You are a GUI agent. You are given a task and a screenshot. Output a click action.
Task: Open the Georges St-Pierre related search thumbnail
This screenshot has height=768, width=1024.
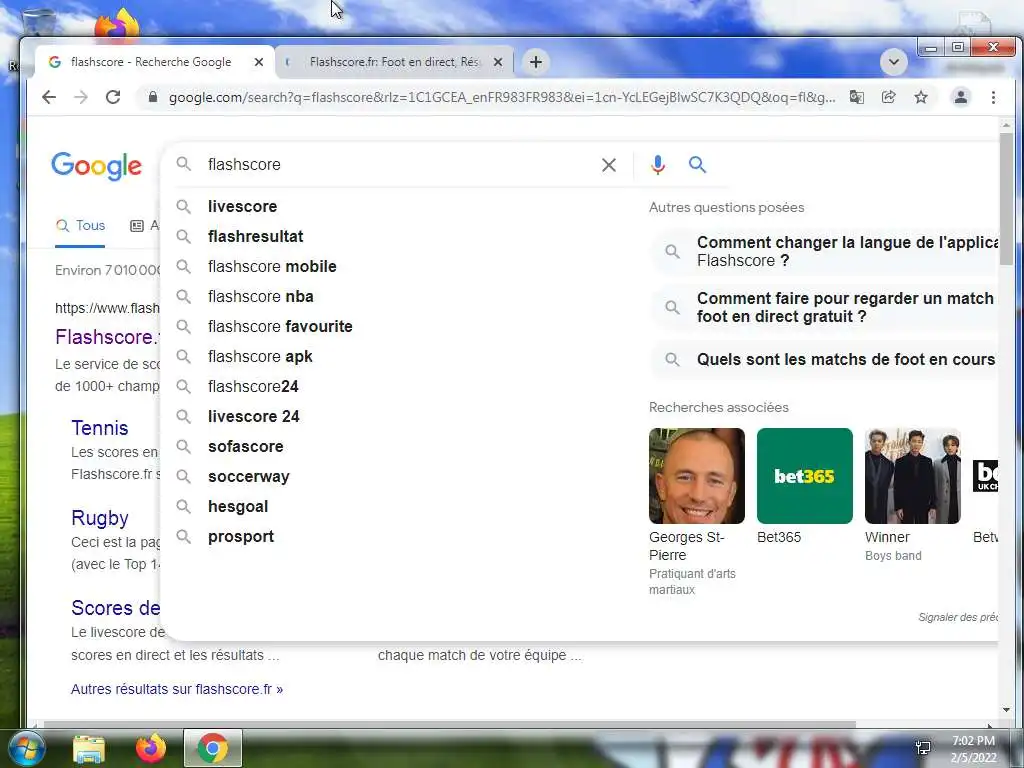coord(697,476)
